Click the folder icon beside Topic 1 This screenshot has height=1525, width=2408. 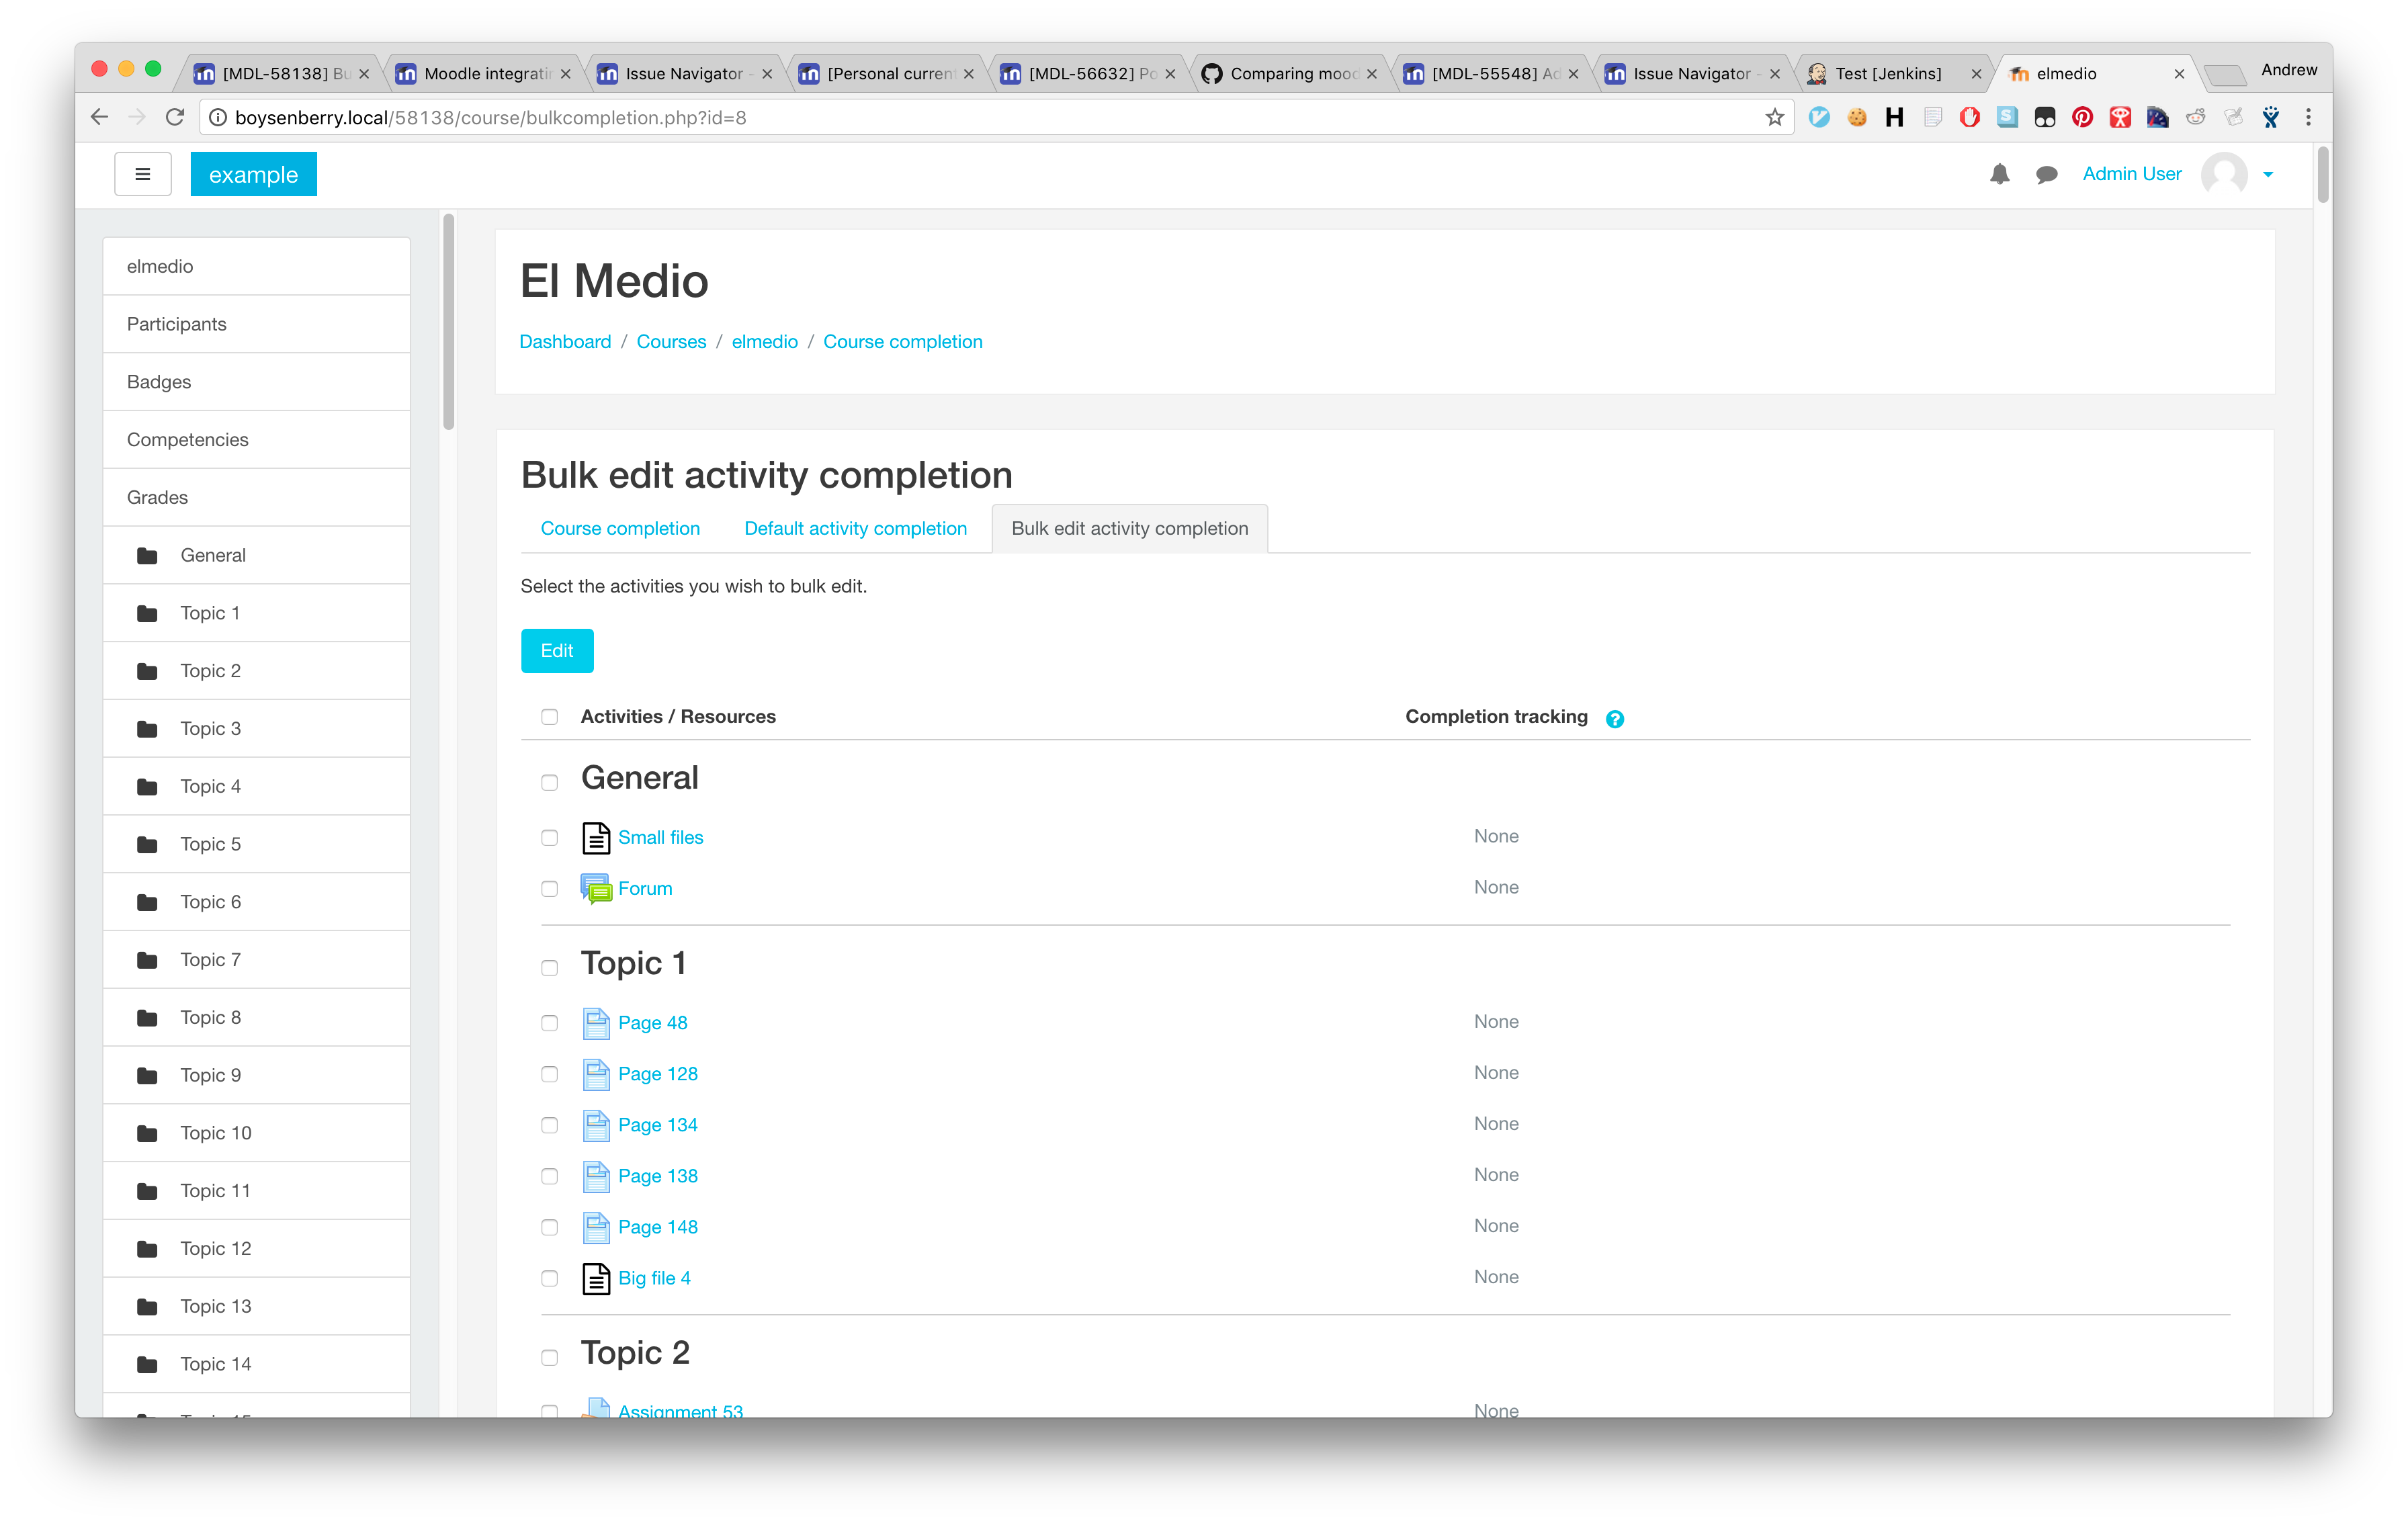pyautogui.click(x=147, y=613)
